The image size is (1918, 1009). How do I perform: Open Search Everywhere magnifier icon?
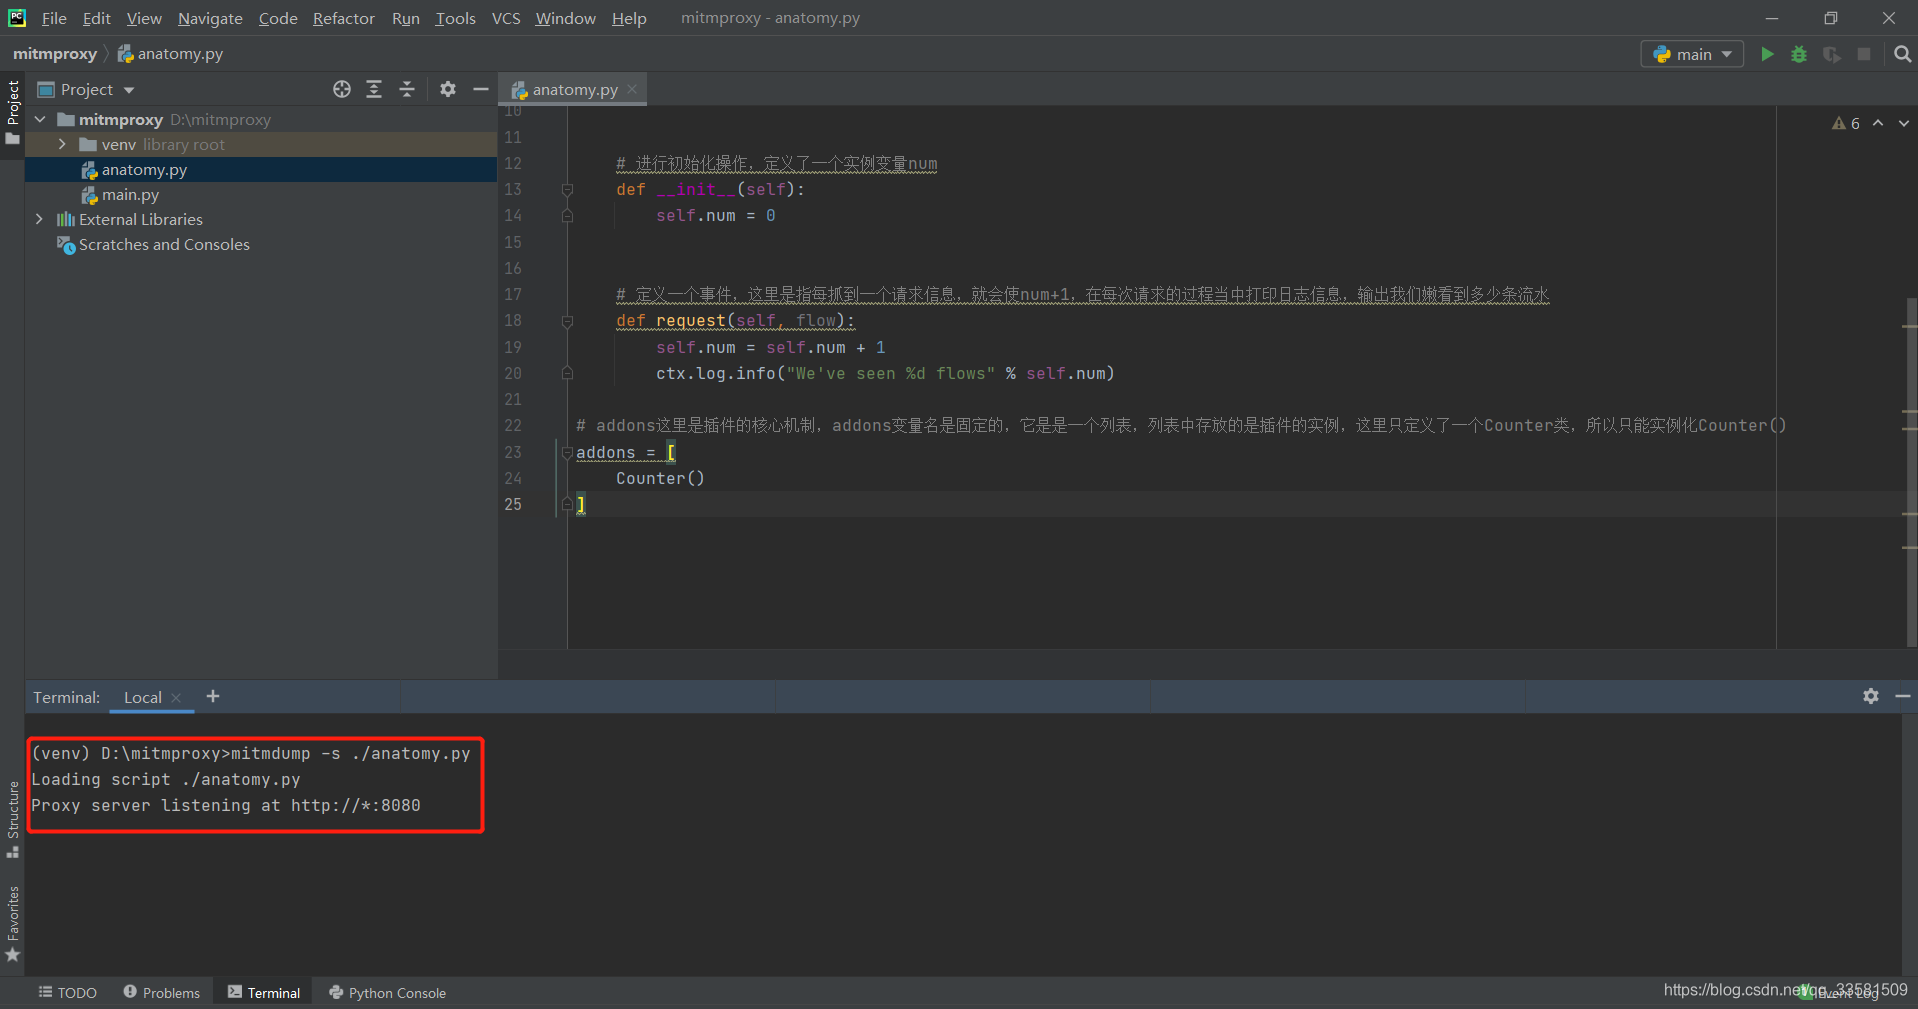click(x=1902, y=54)
